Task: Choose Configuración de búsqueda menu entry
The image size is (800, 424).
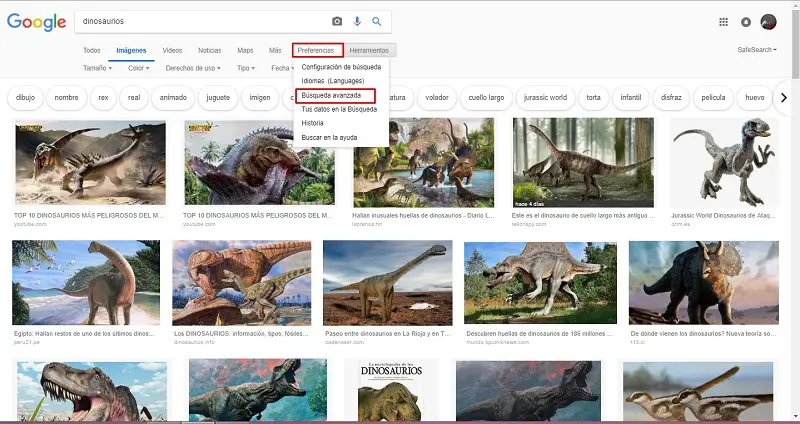Action: coord(341,67)
